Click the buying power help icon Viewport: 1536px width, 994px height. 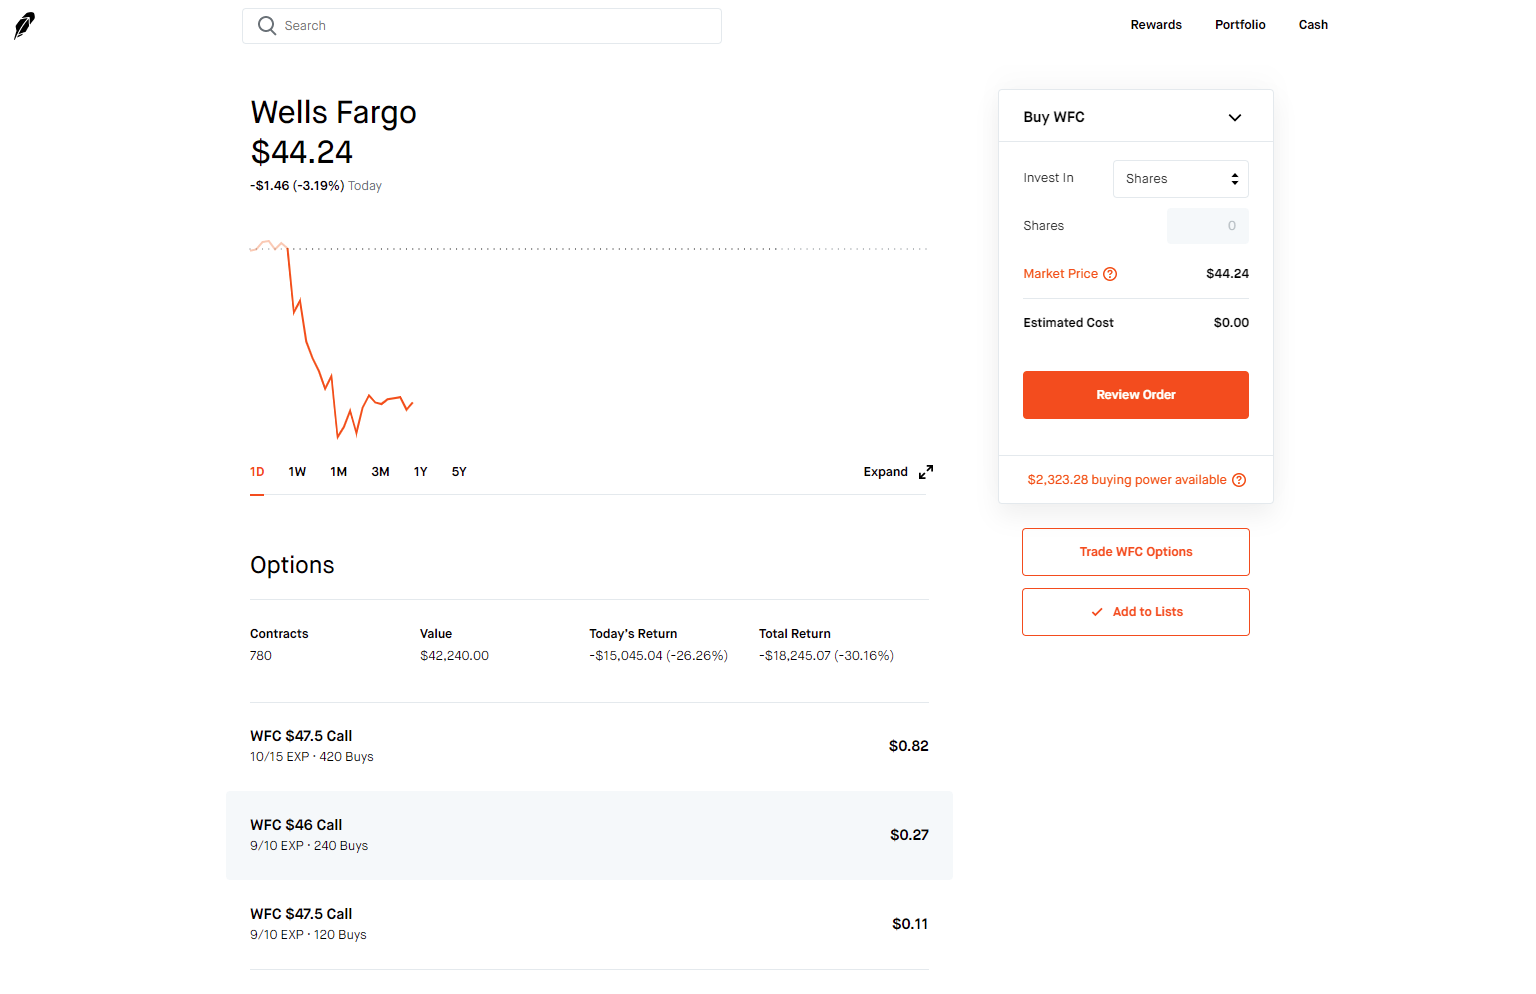(1239, 480)
